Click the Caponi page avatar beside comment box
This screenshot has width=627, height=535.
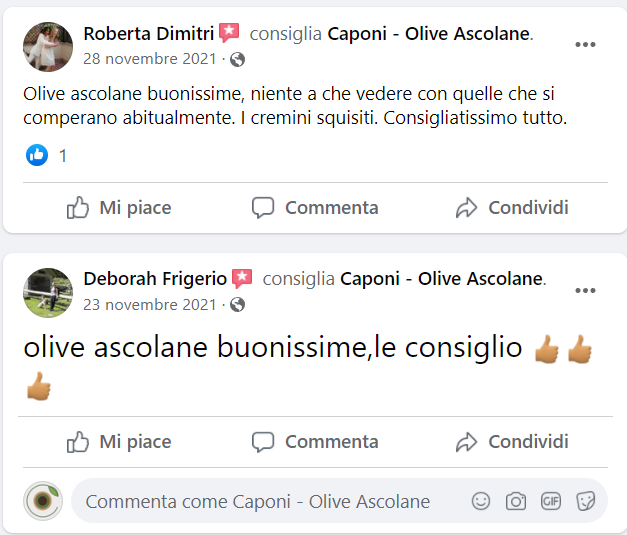click(42, 501)
